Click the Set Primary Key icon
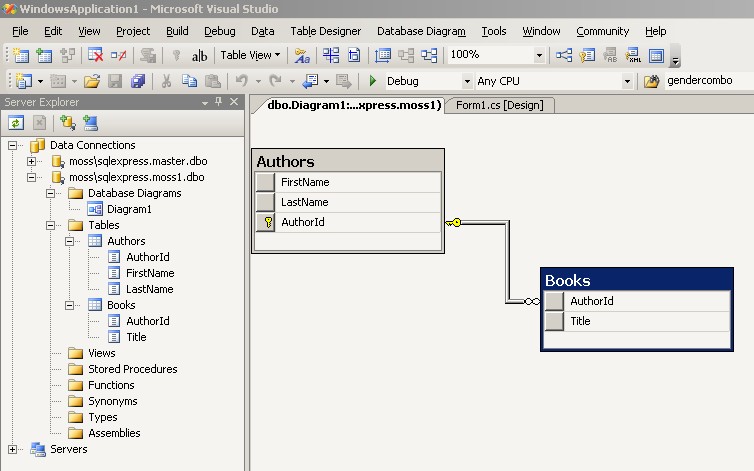754x471 pixels. 176,55
